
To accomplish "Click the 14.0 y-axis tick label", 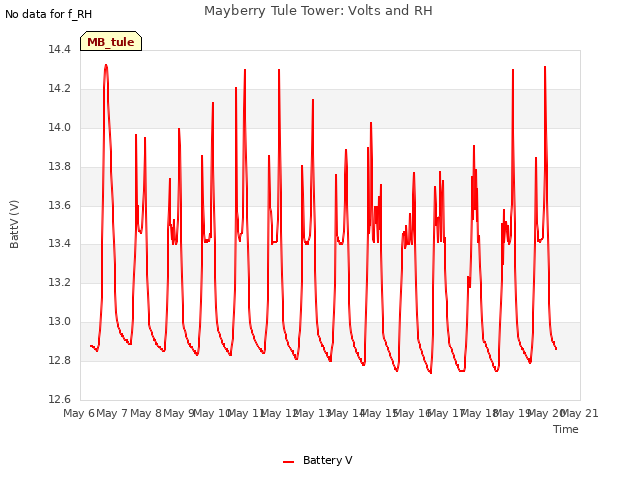I will pos(60,127).
